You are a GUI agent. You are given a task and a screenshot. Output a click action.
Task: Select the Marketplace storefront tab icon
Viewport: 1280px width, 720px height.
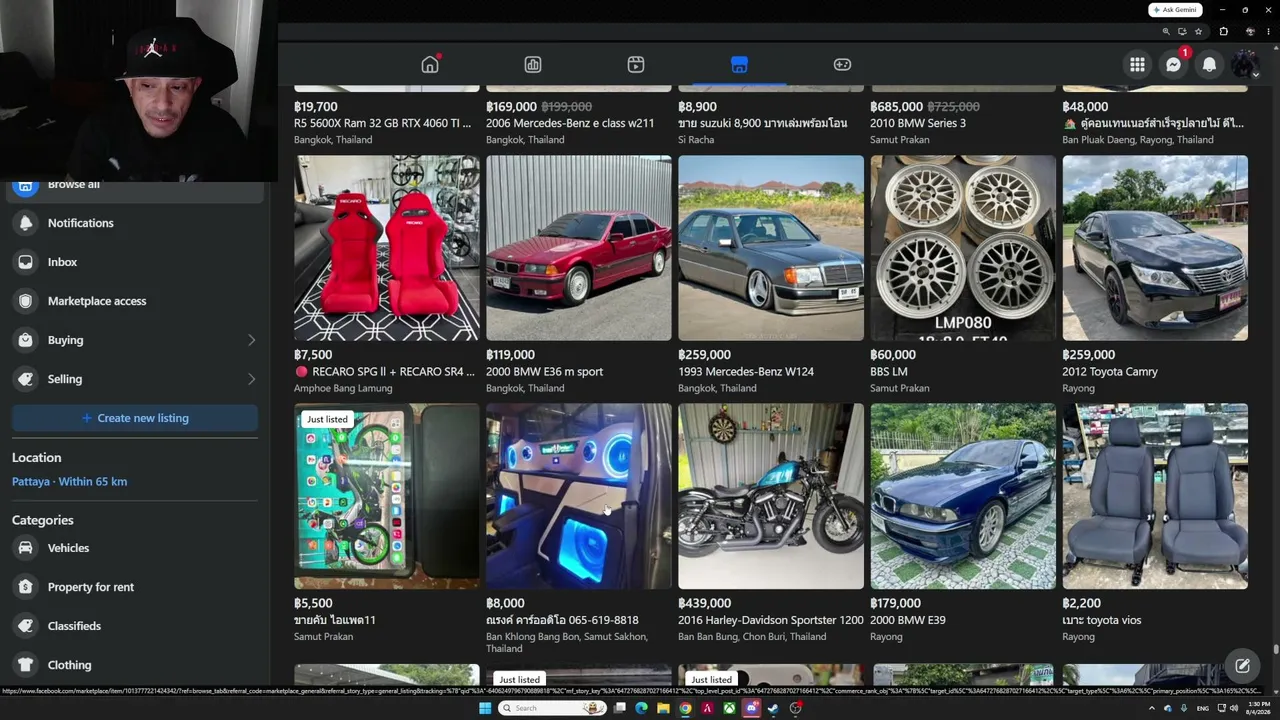click(x=739, y=65)
